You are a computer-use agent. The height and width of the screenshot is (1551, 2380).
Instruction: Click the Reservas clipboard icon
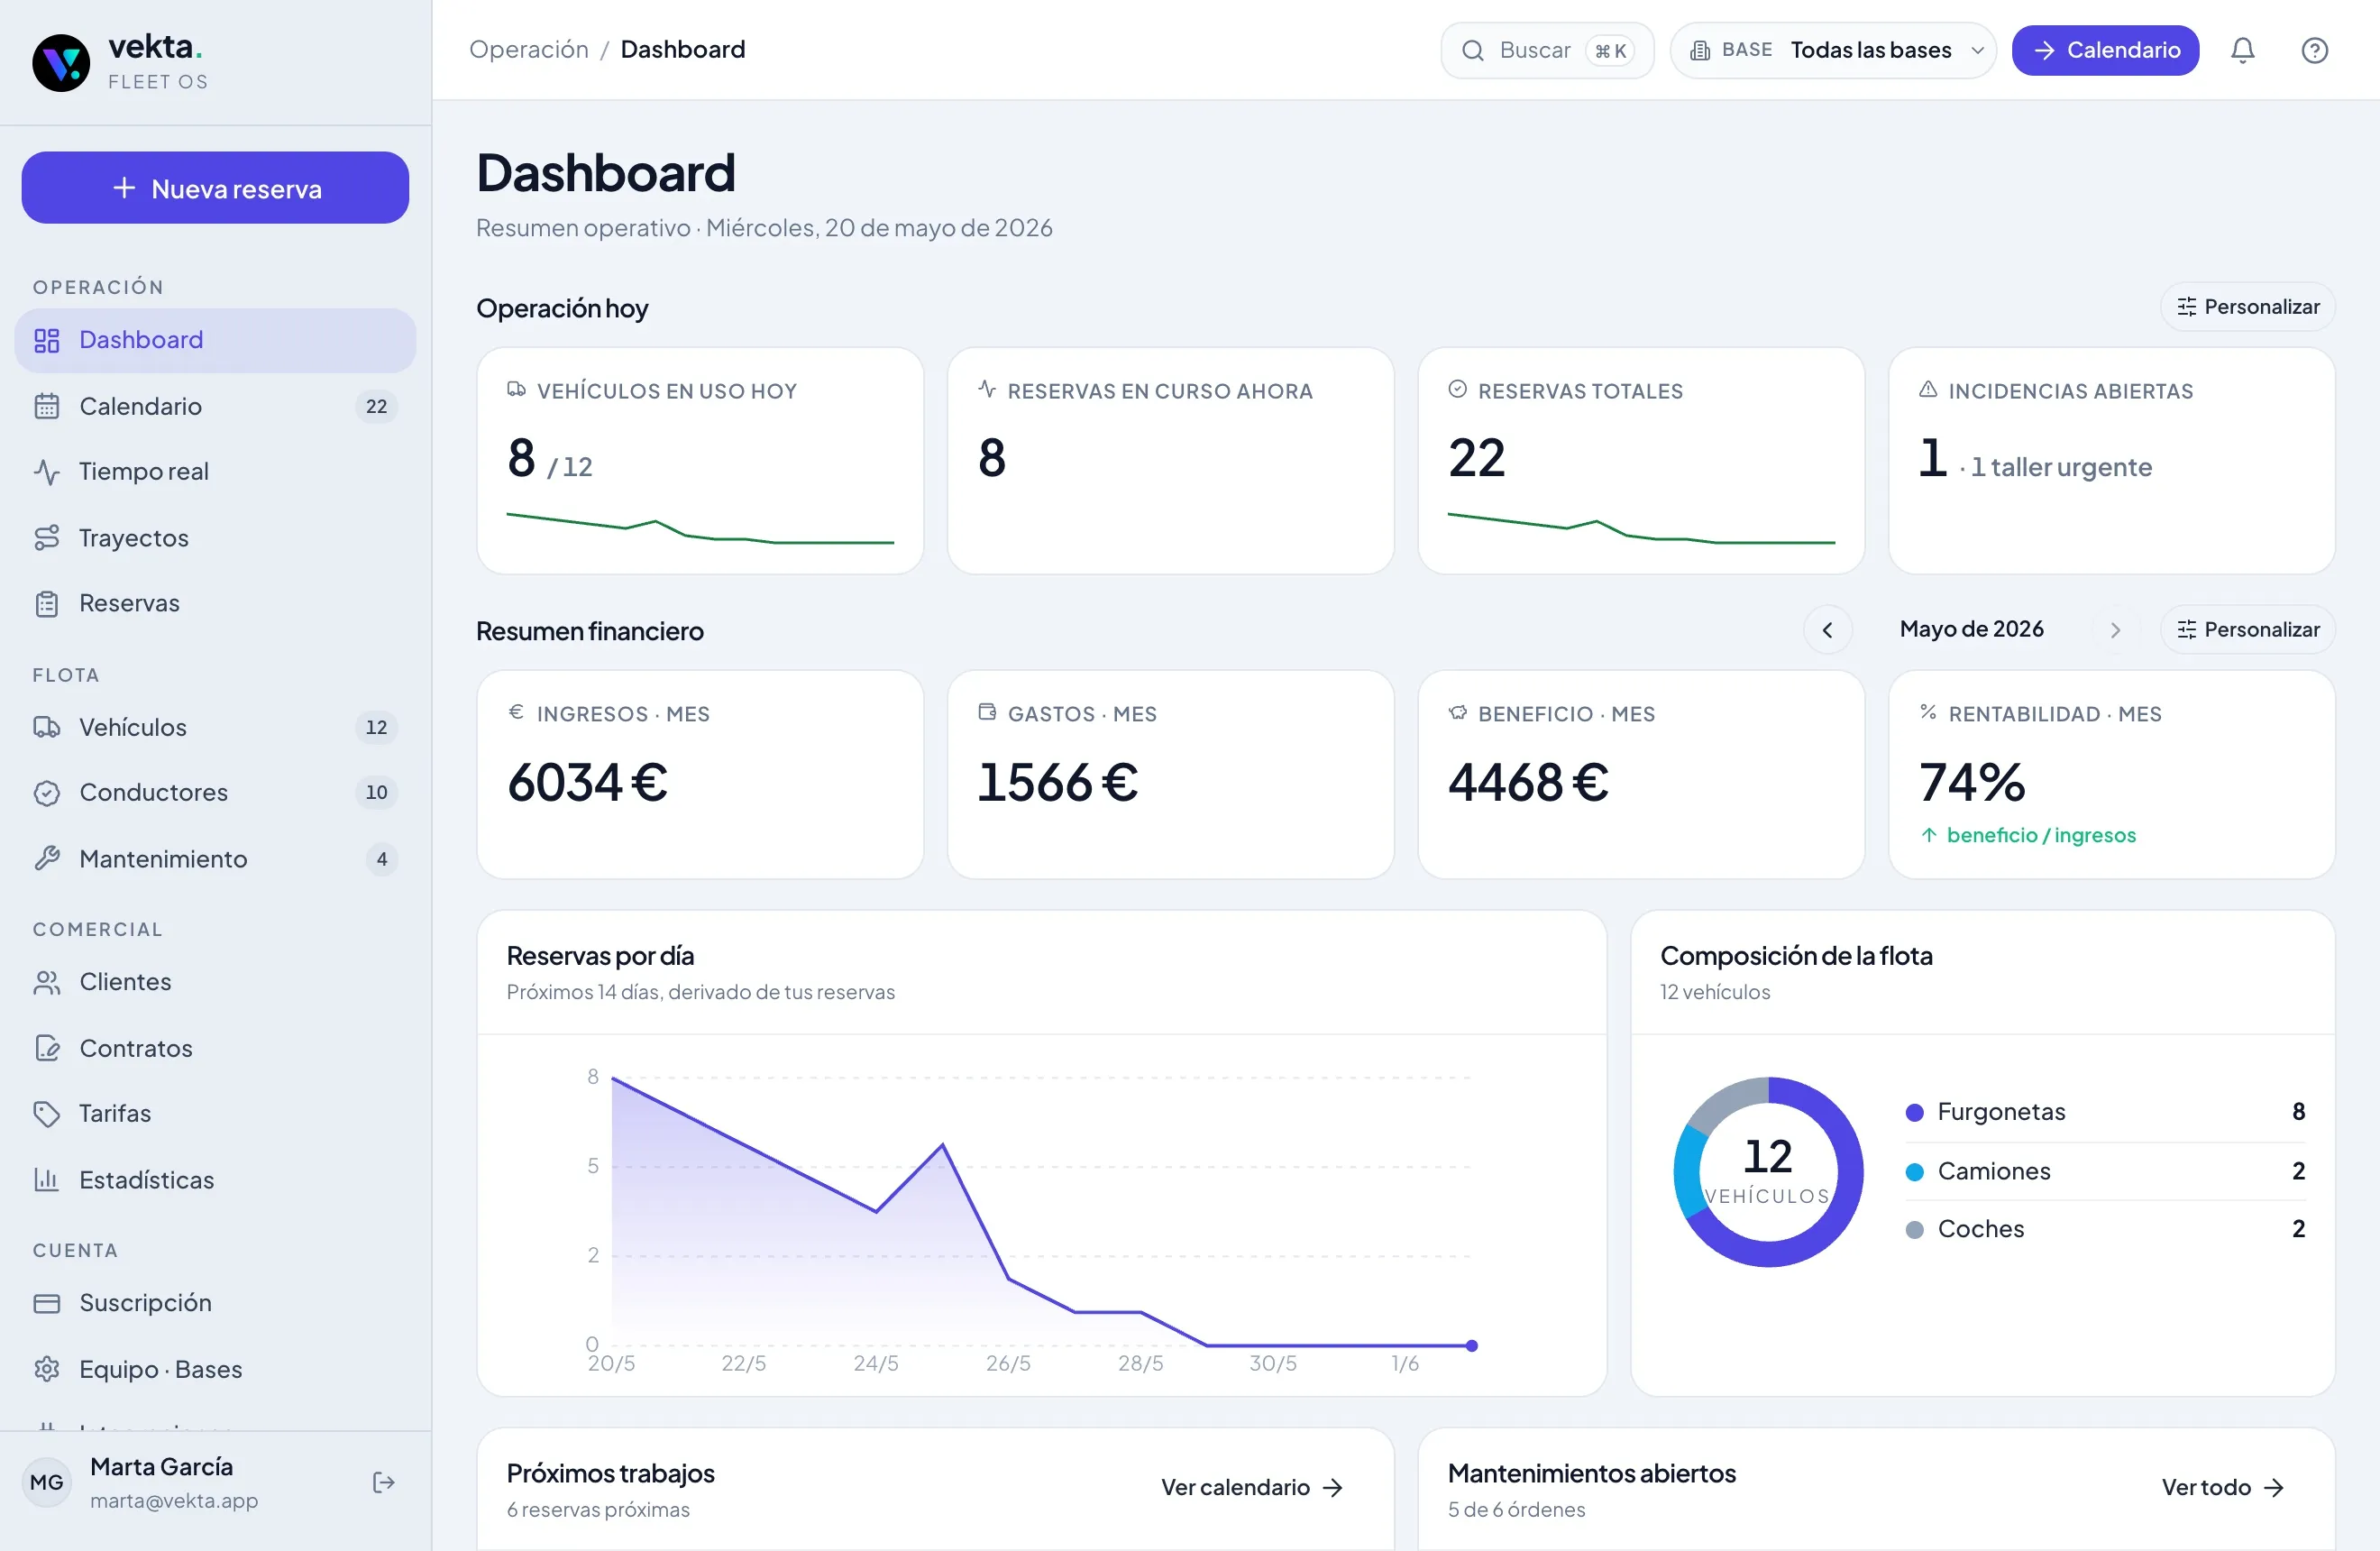click(x=47, y=603)
